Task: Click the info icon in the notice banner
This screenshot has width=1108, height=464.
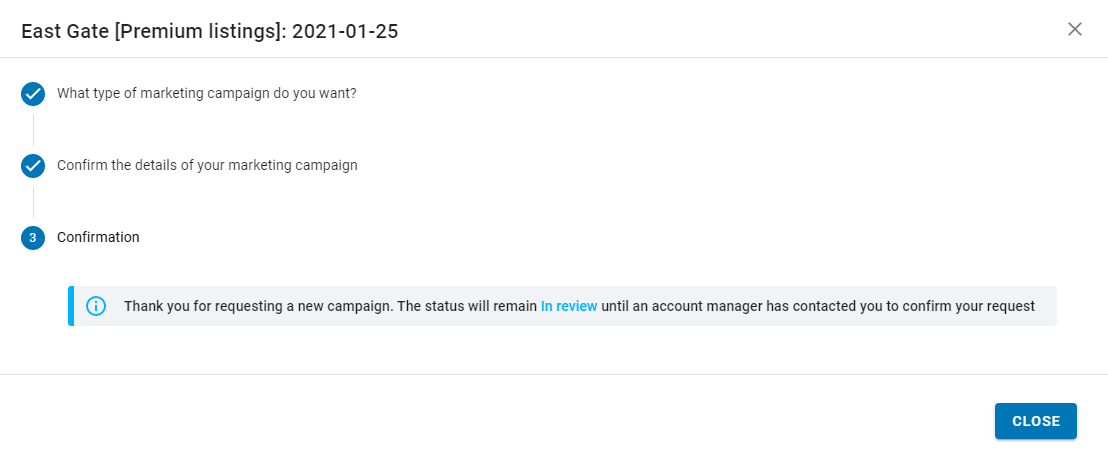Action: point(96,306)
